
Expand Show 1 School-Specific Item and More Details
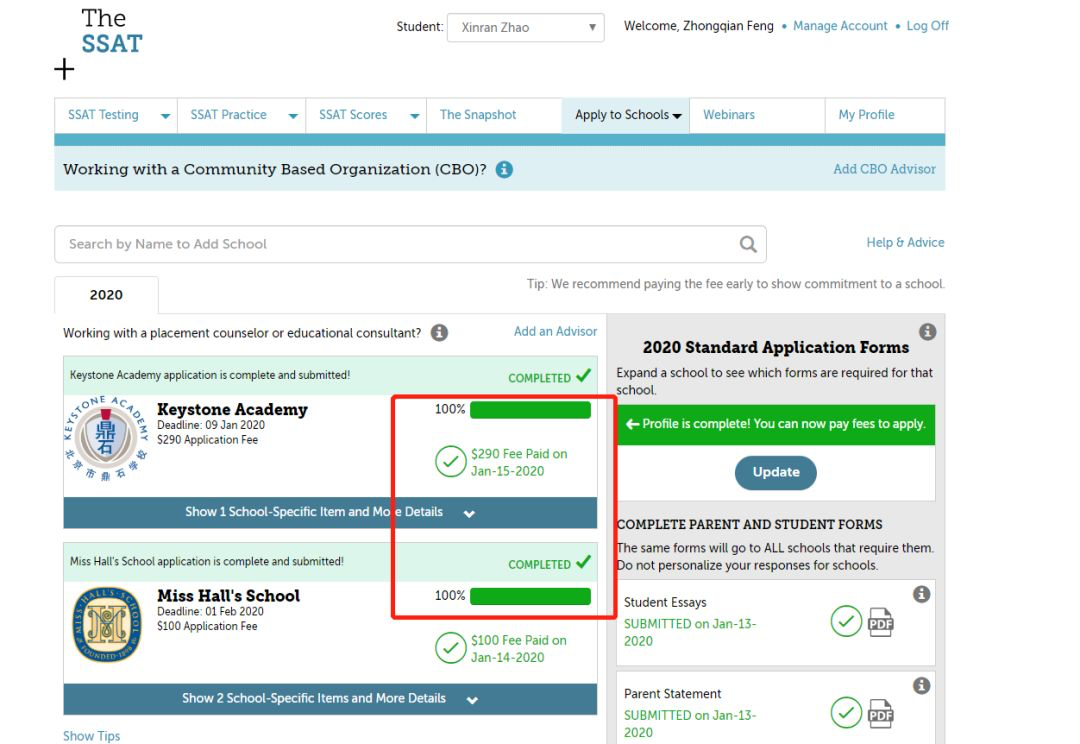click(330, 512)
